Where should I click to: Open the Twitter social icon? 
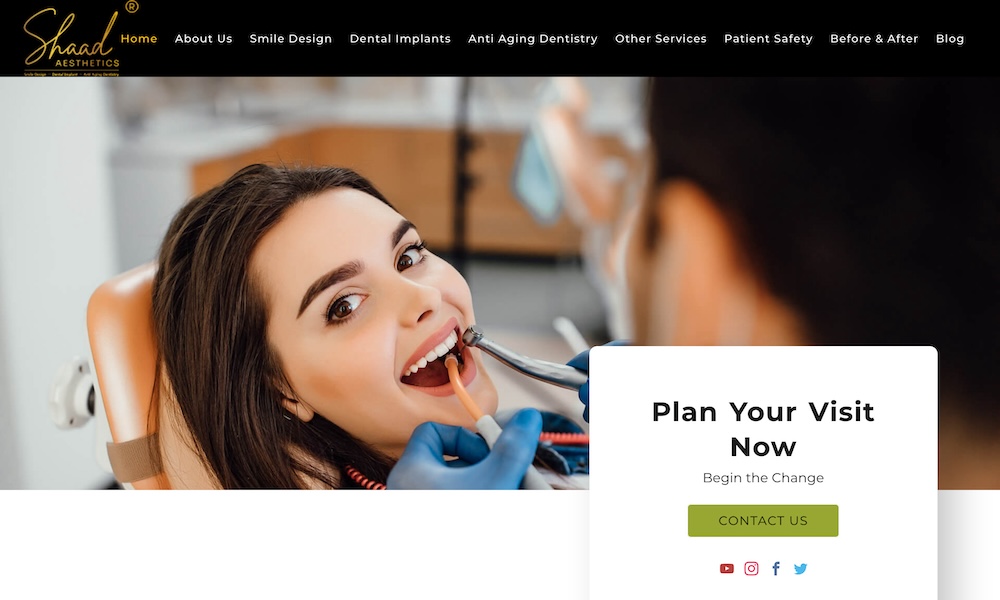[800, 568]
